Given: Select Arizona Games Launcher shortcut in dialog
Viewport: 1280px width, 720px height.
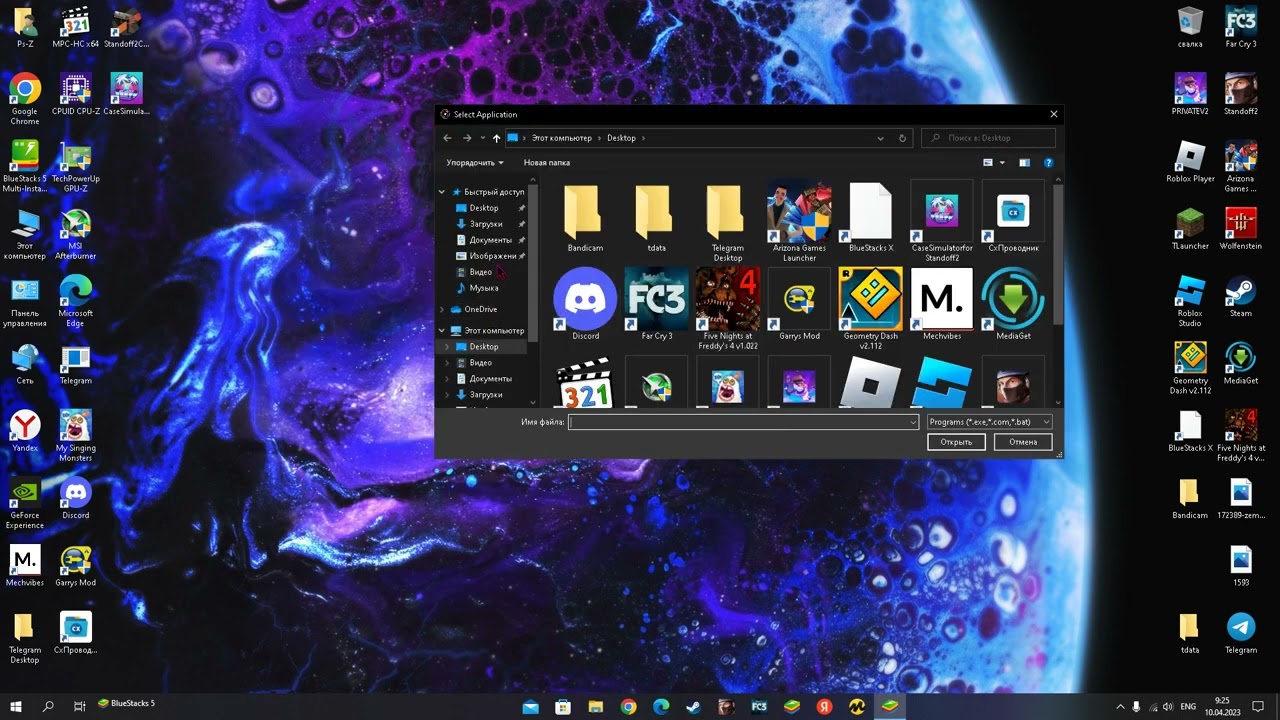Looking at the screenshot, I should (799, 222).
